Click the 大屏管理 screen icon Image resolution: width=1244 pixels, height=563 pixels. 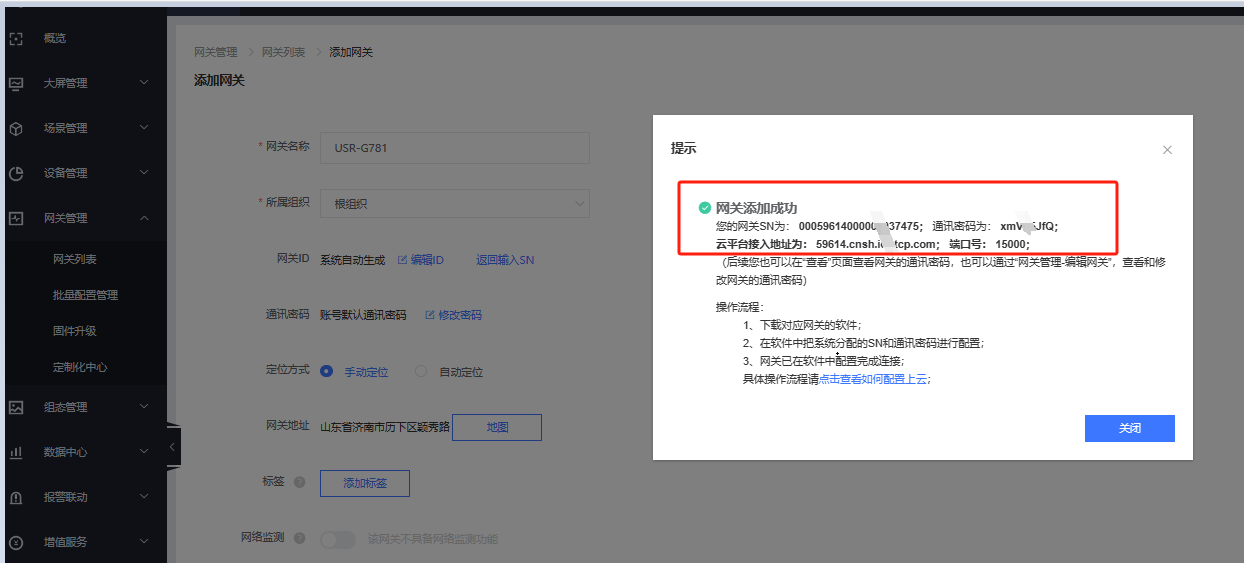pyautogui.click(x=16, y=83)
